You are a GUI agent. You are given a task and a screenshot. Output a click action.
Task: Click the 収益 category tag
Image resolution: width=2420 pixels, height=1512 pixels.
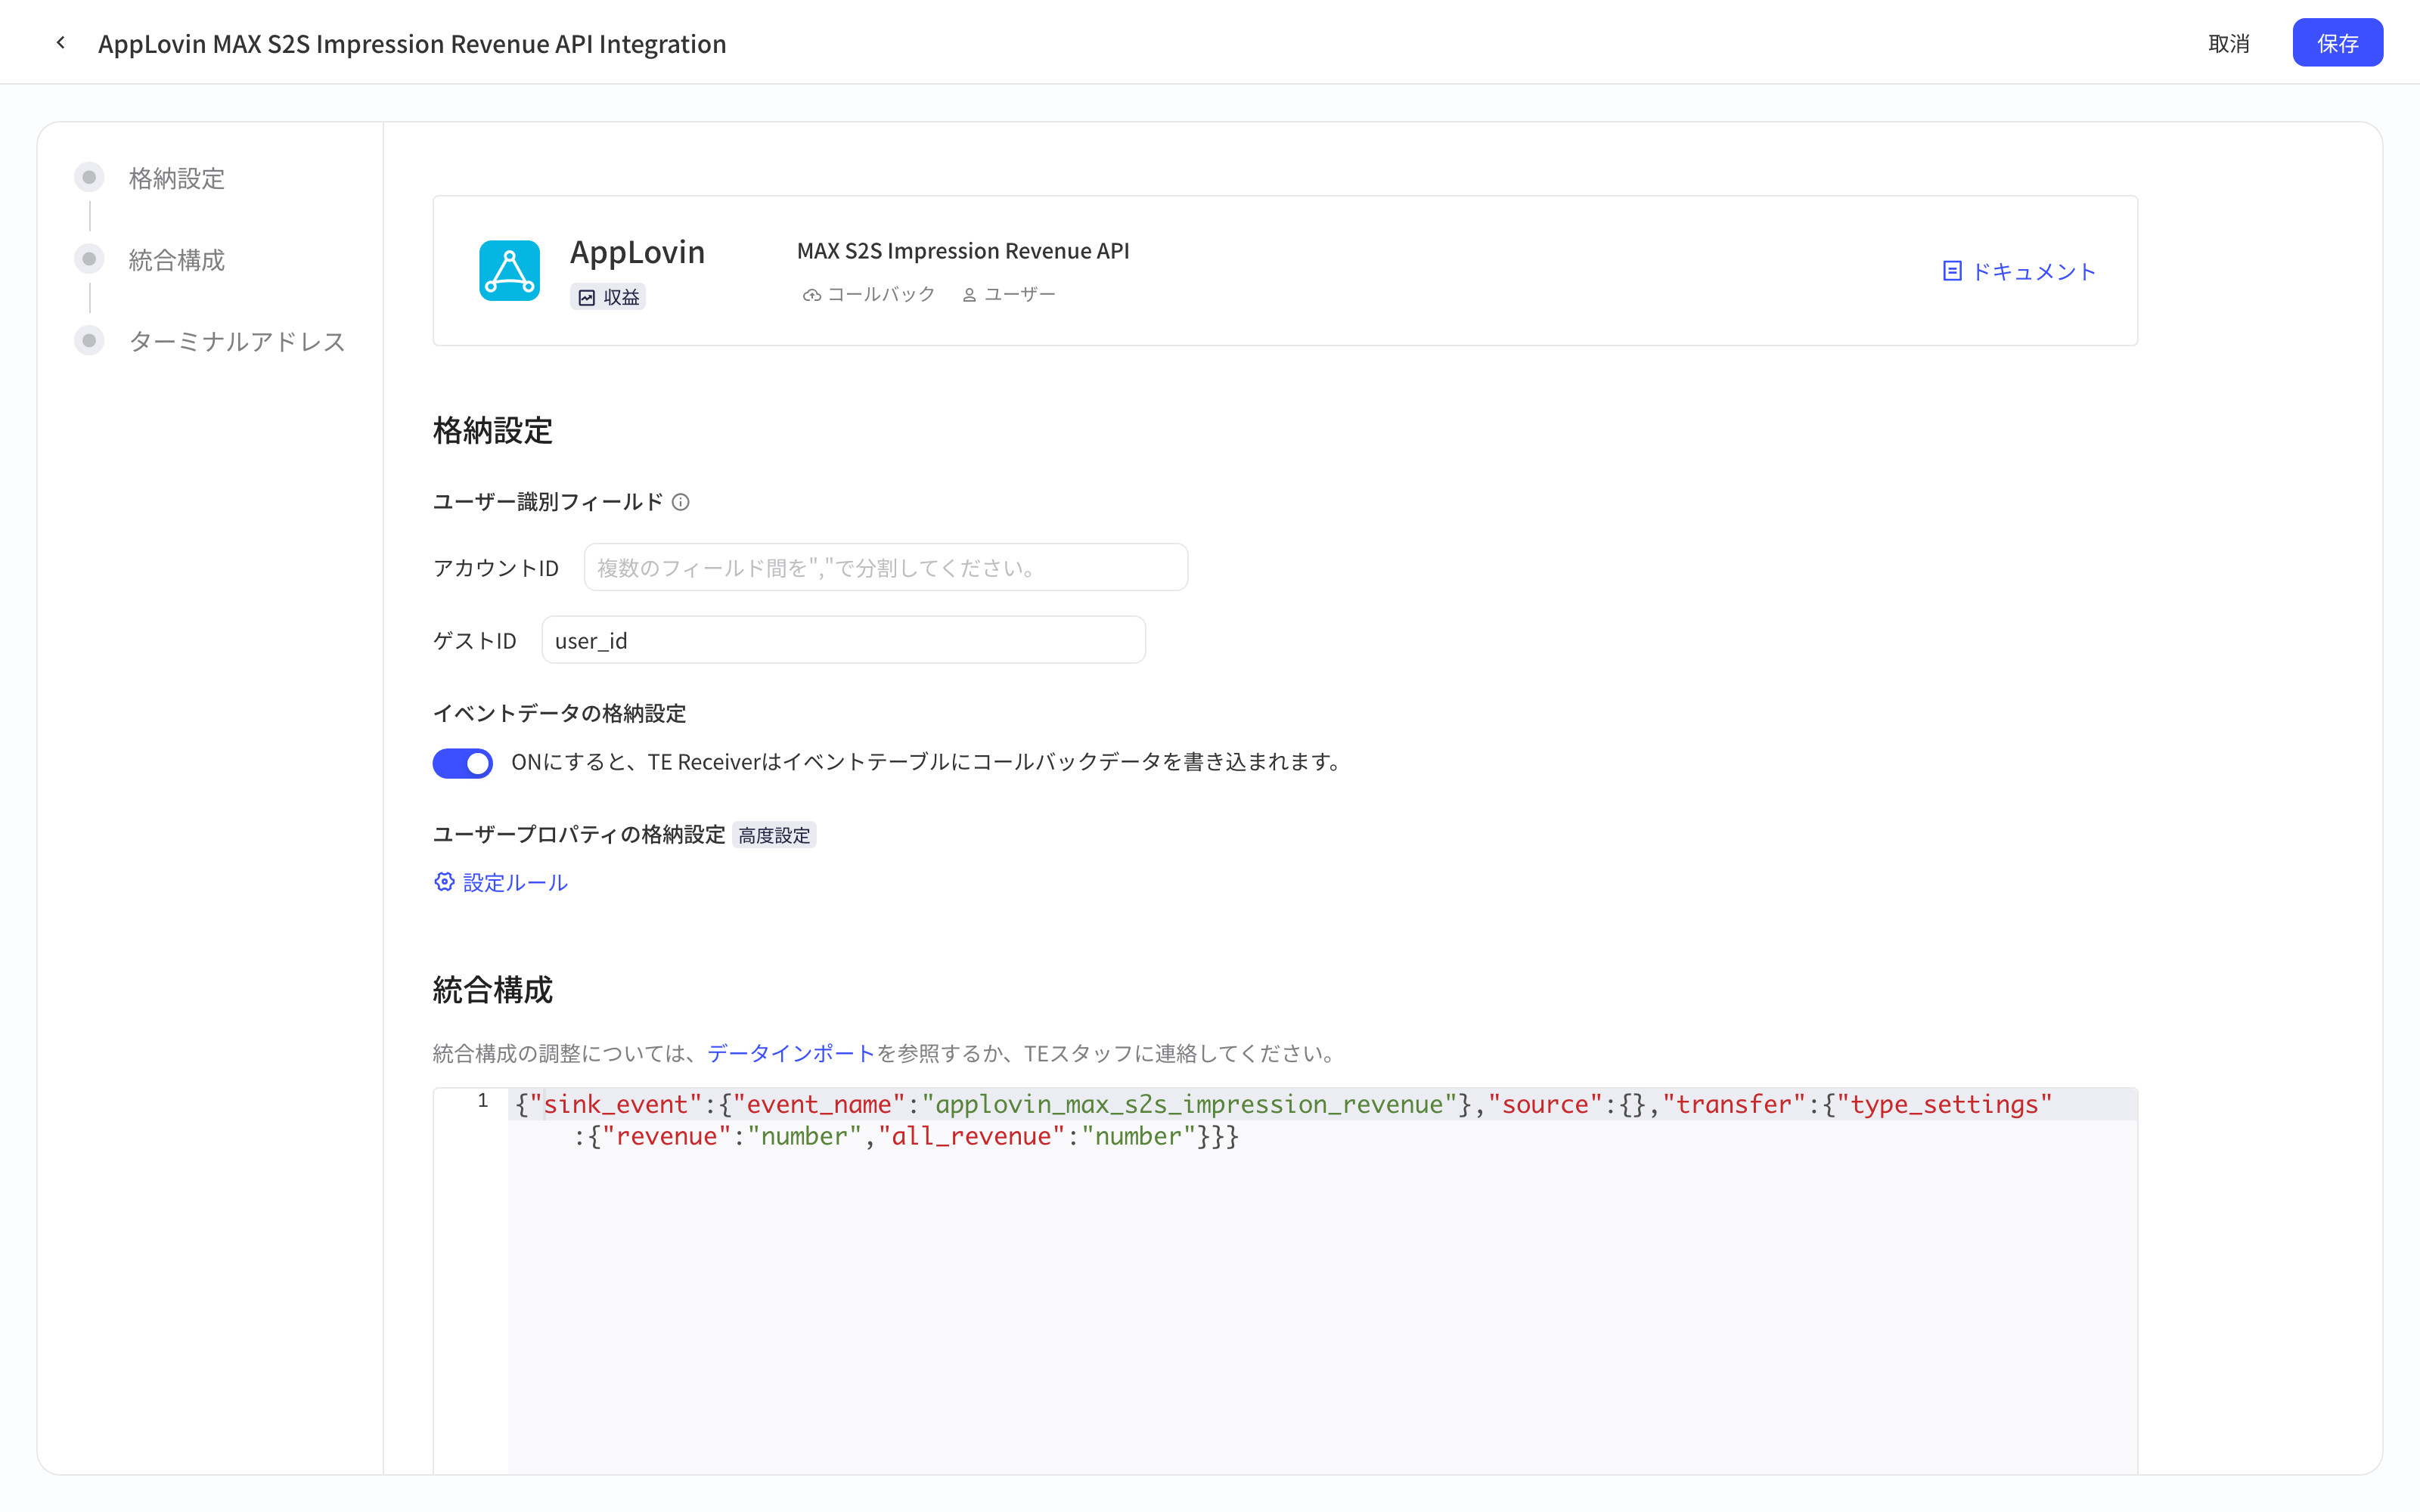click(x=608, y=298)
